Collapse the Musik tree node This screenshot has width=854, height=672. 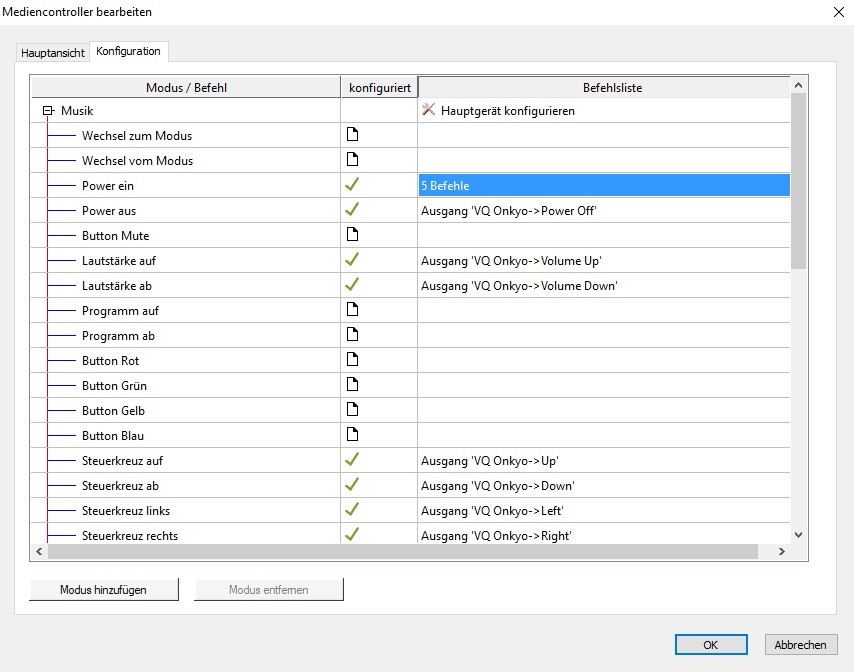[x=47, y=111]
